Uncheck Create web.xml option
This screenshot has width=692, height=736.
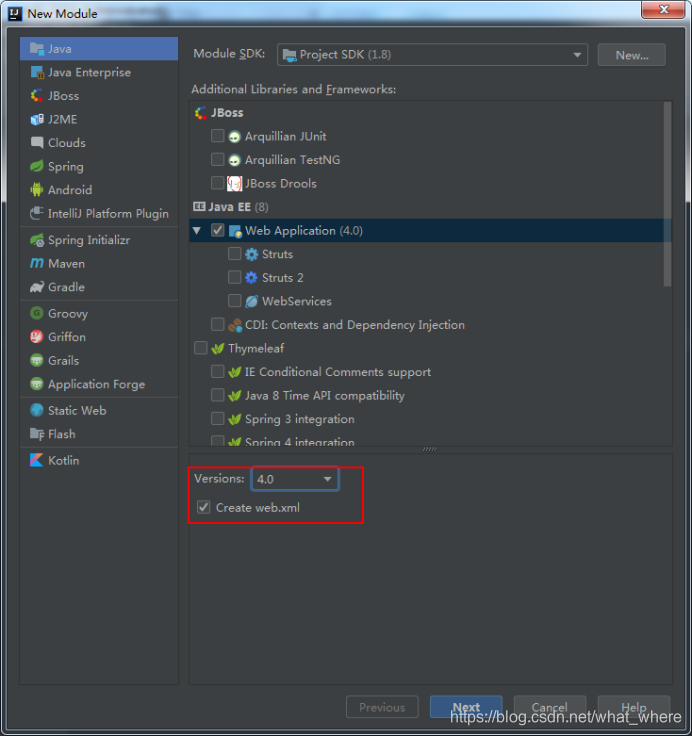tap(203, 507)
